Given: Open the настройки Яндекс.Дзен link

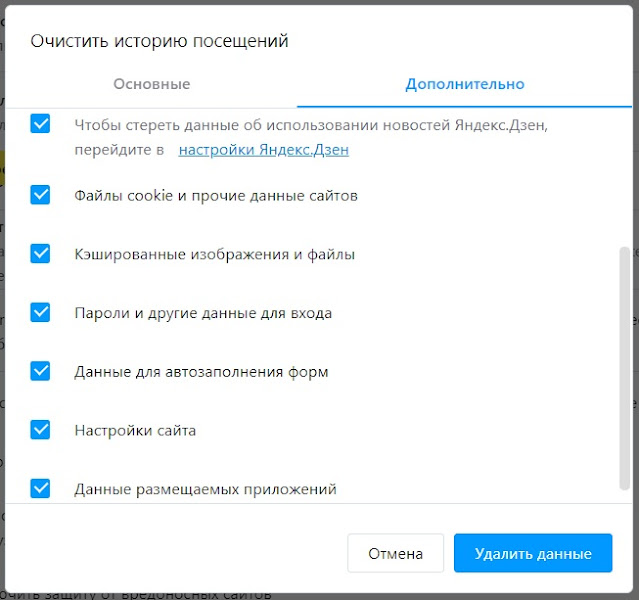Looking at the screenshot, I should click(264, 150).
